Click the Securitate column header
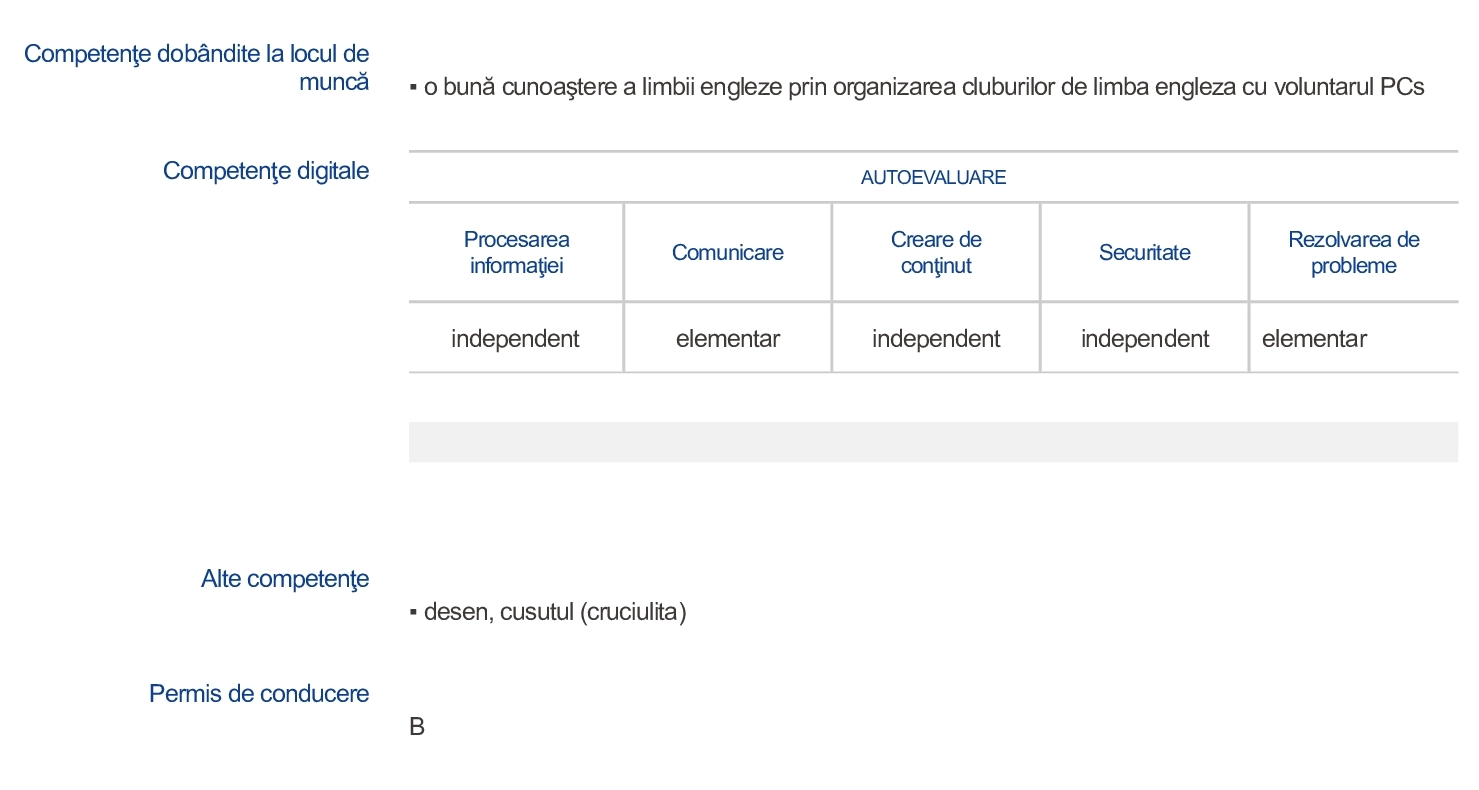This screenshot has width=1479, height=790. click(1144, 253)
